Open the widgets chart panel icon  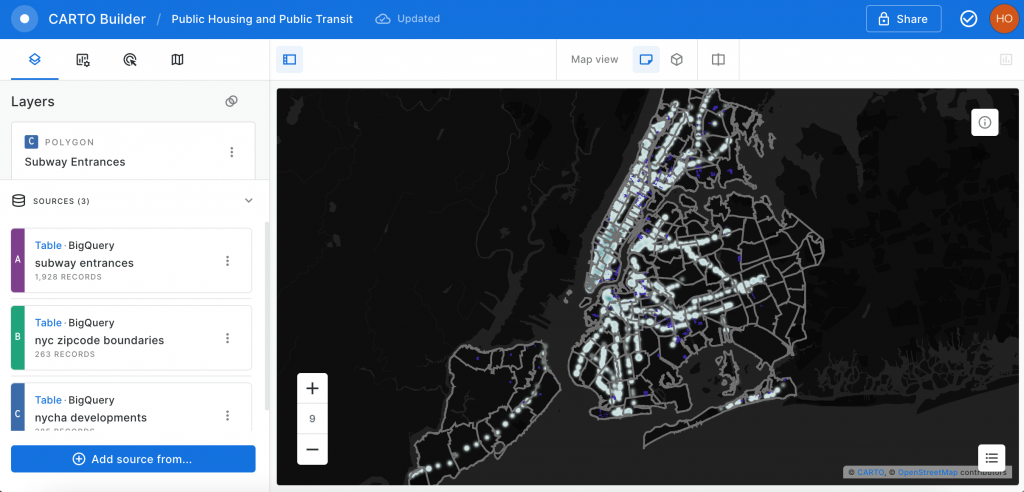click(x=1006, y=59)
